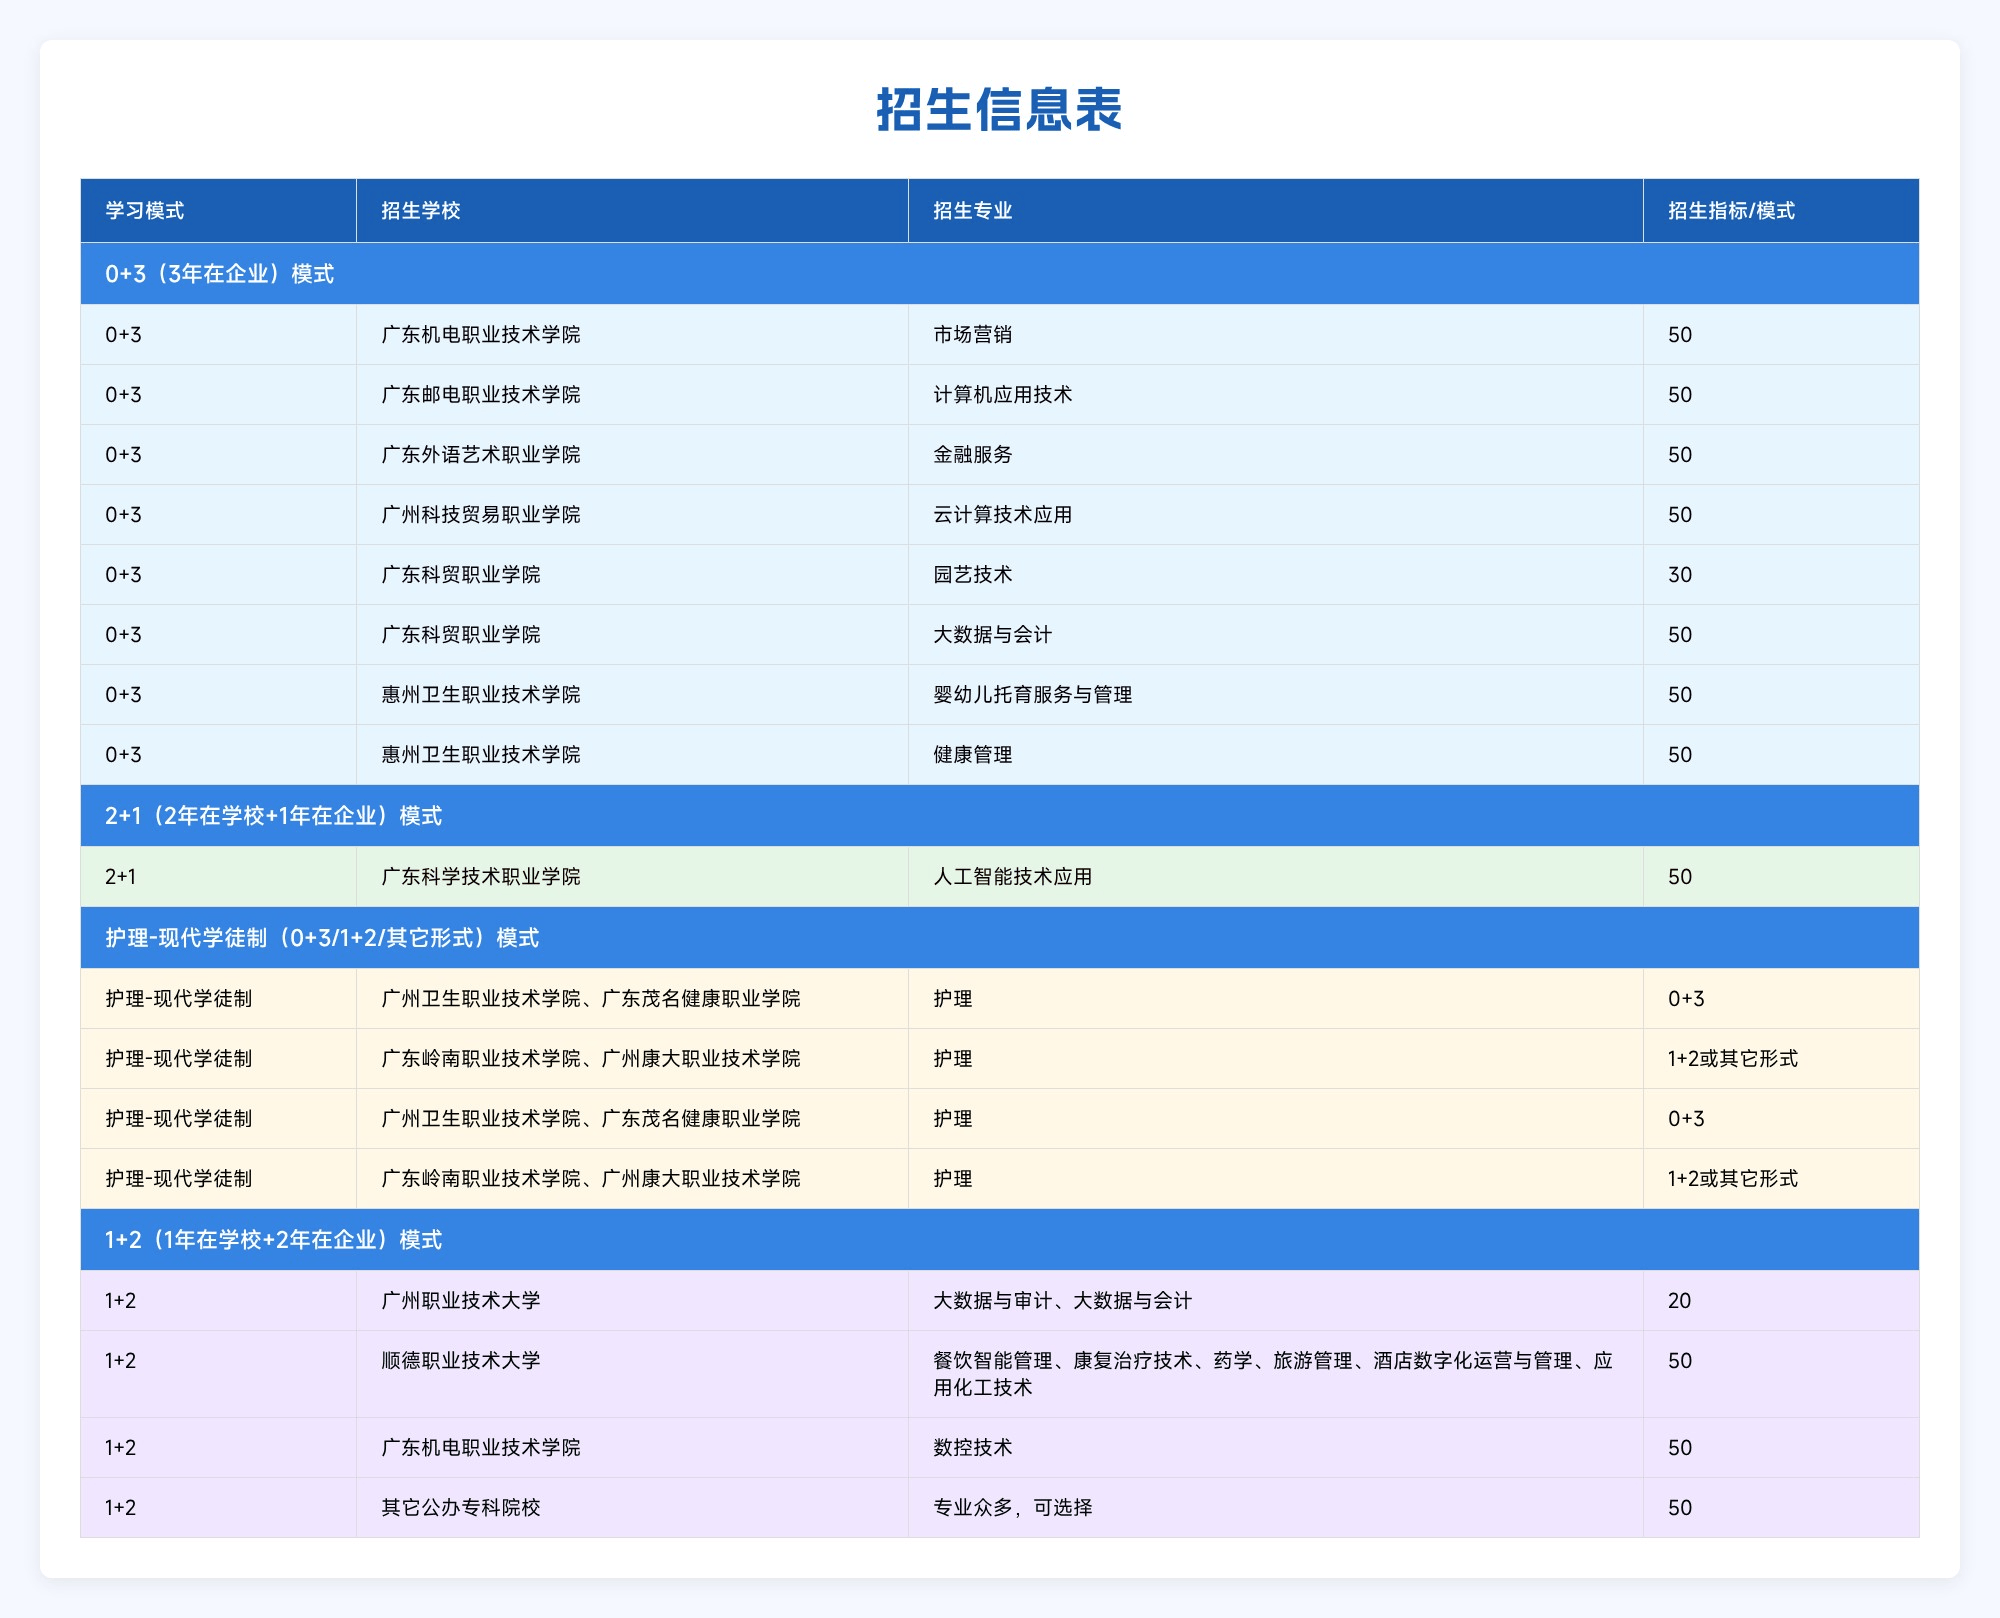Select the 专业众多，可选择 cell
The image size is (2000, 1618).
(x=1276, y=1508)
